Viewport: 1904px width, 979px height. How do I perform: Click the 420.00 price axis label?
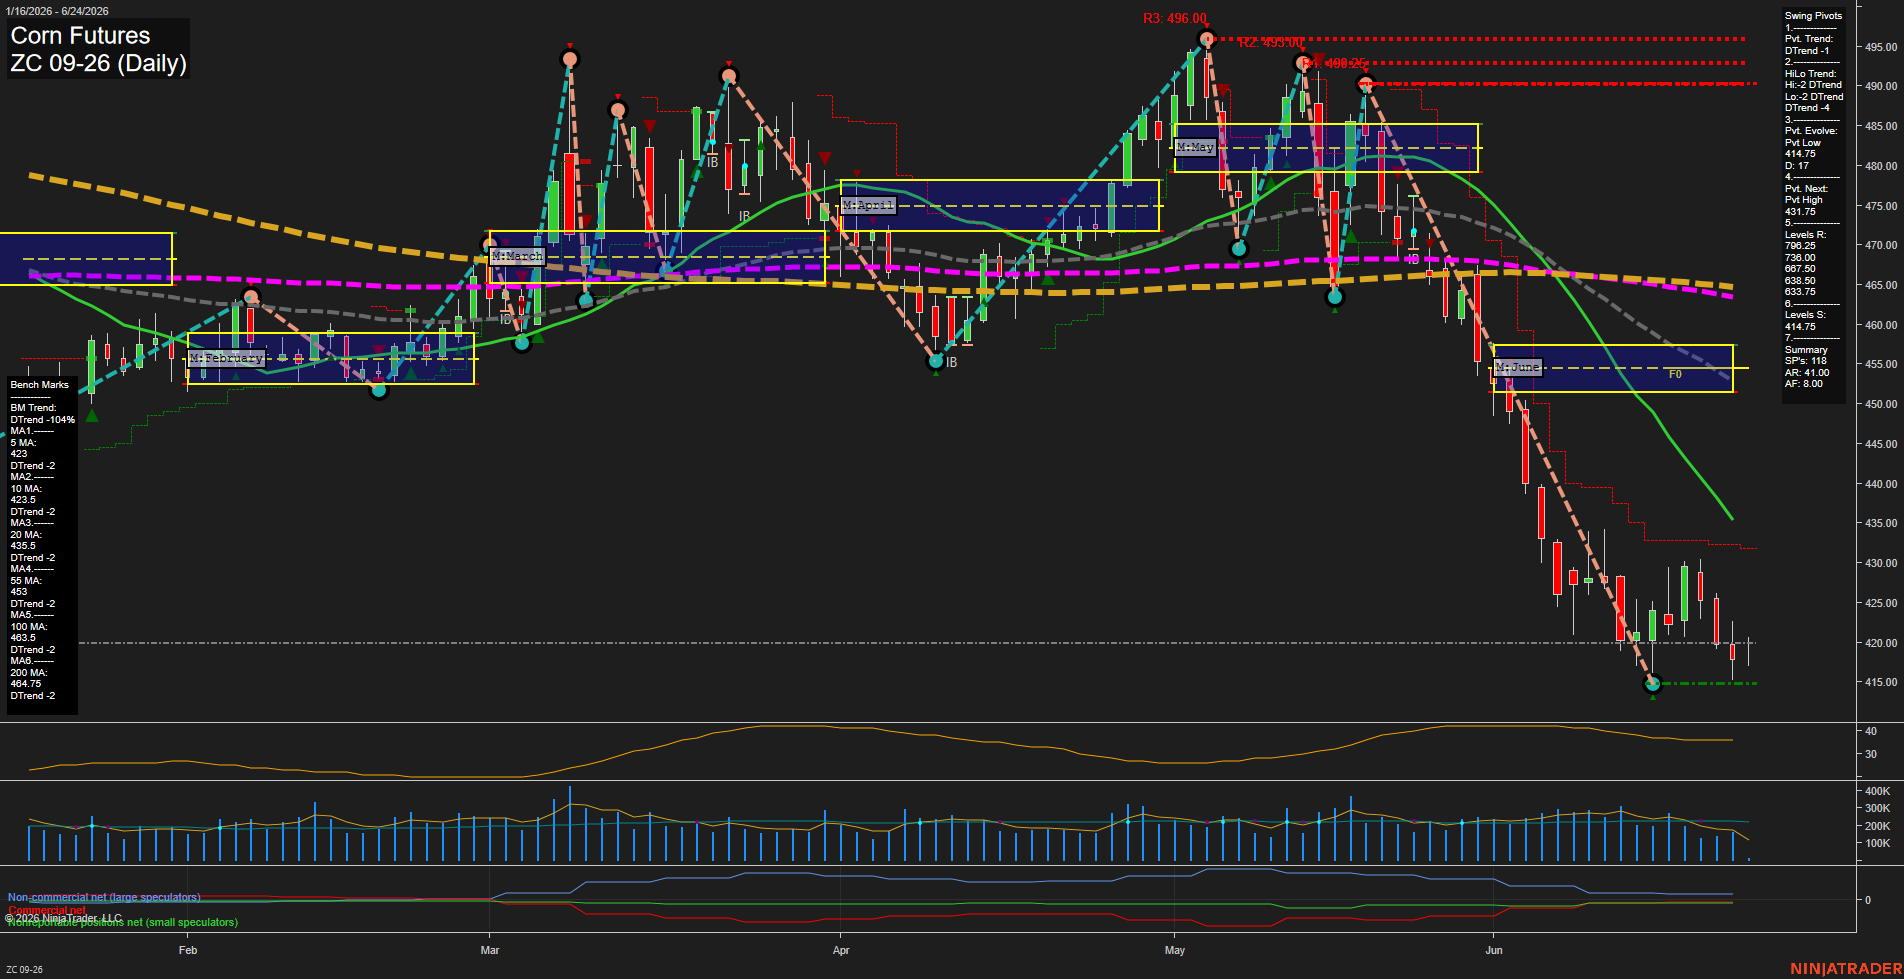pos(1880,643)
